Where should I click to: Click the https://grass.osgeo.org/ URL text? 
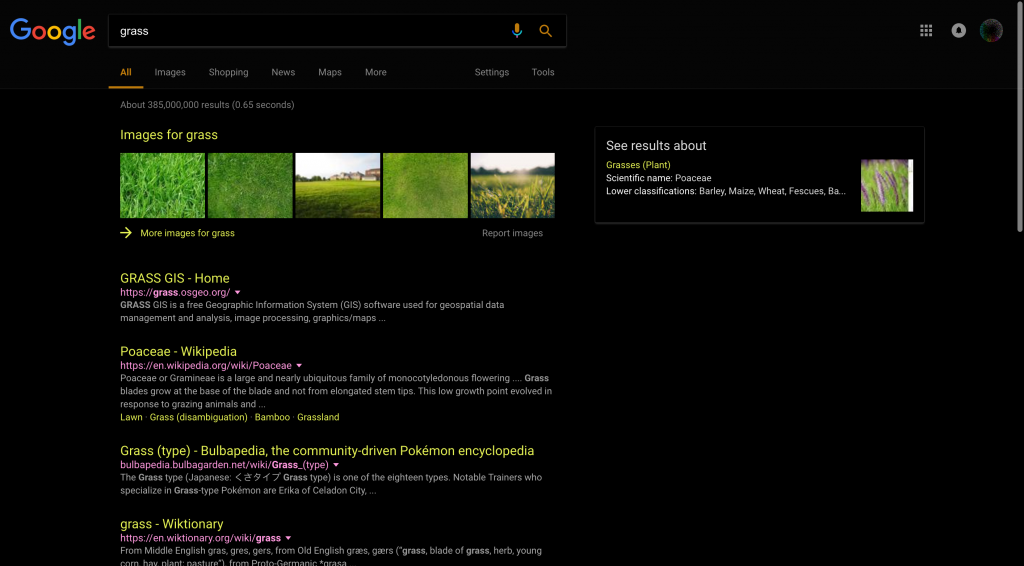tap(175, 292)
